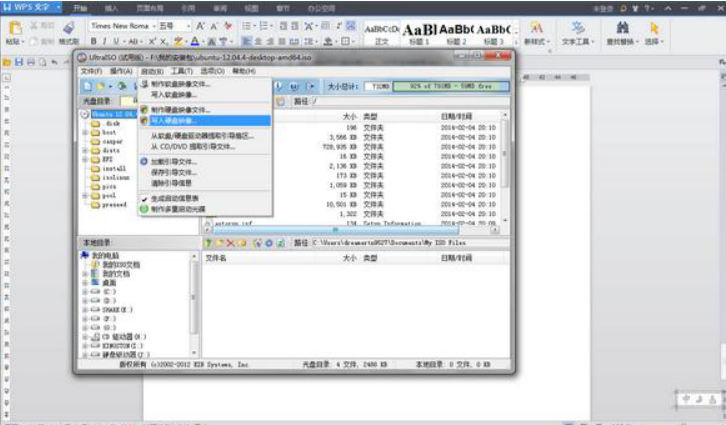
Task: Click the new ISO file toolbar icon
Action: (88, 87)
